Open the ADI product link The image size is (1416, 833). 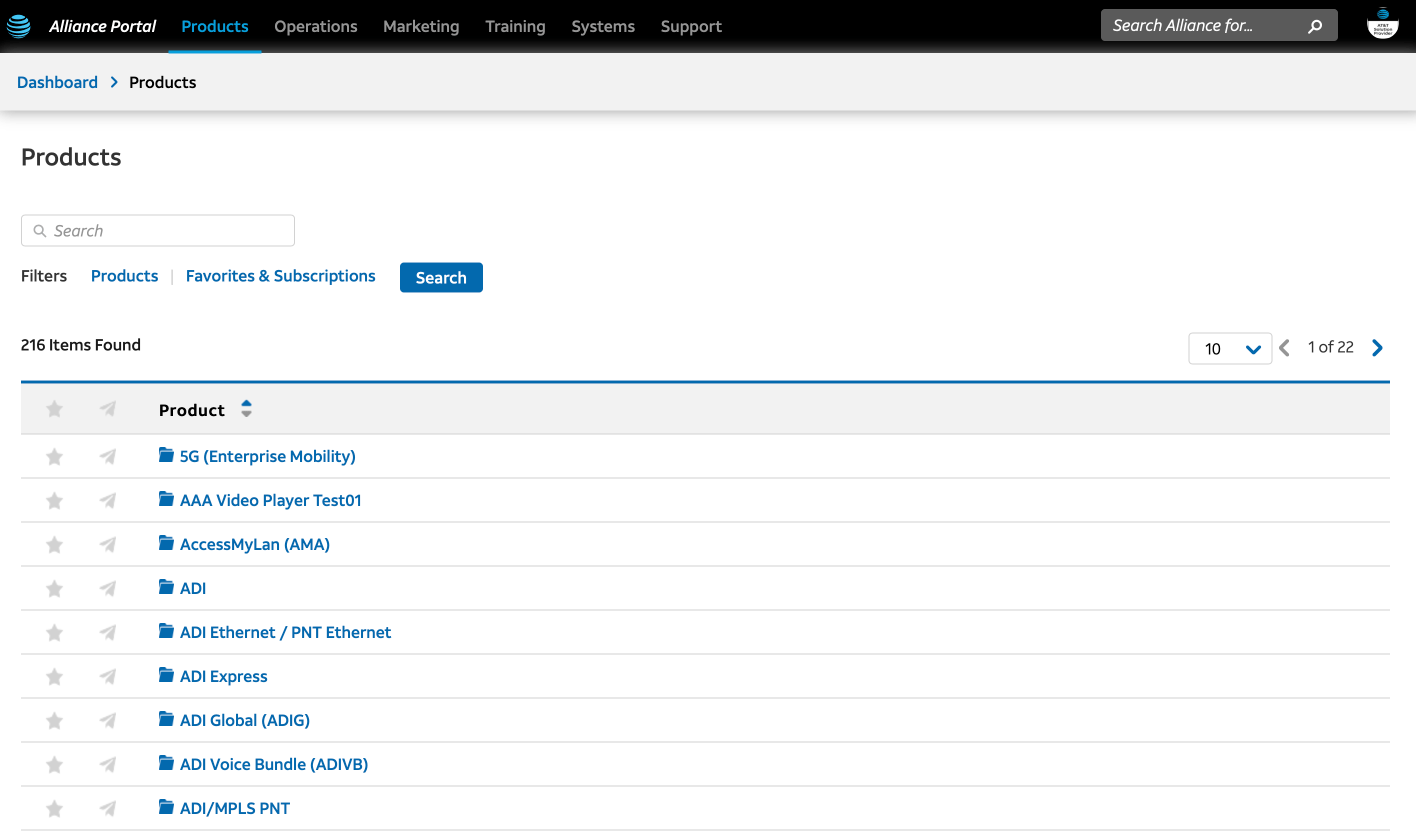pyautogui.click(x=193, y=589)
